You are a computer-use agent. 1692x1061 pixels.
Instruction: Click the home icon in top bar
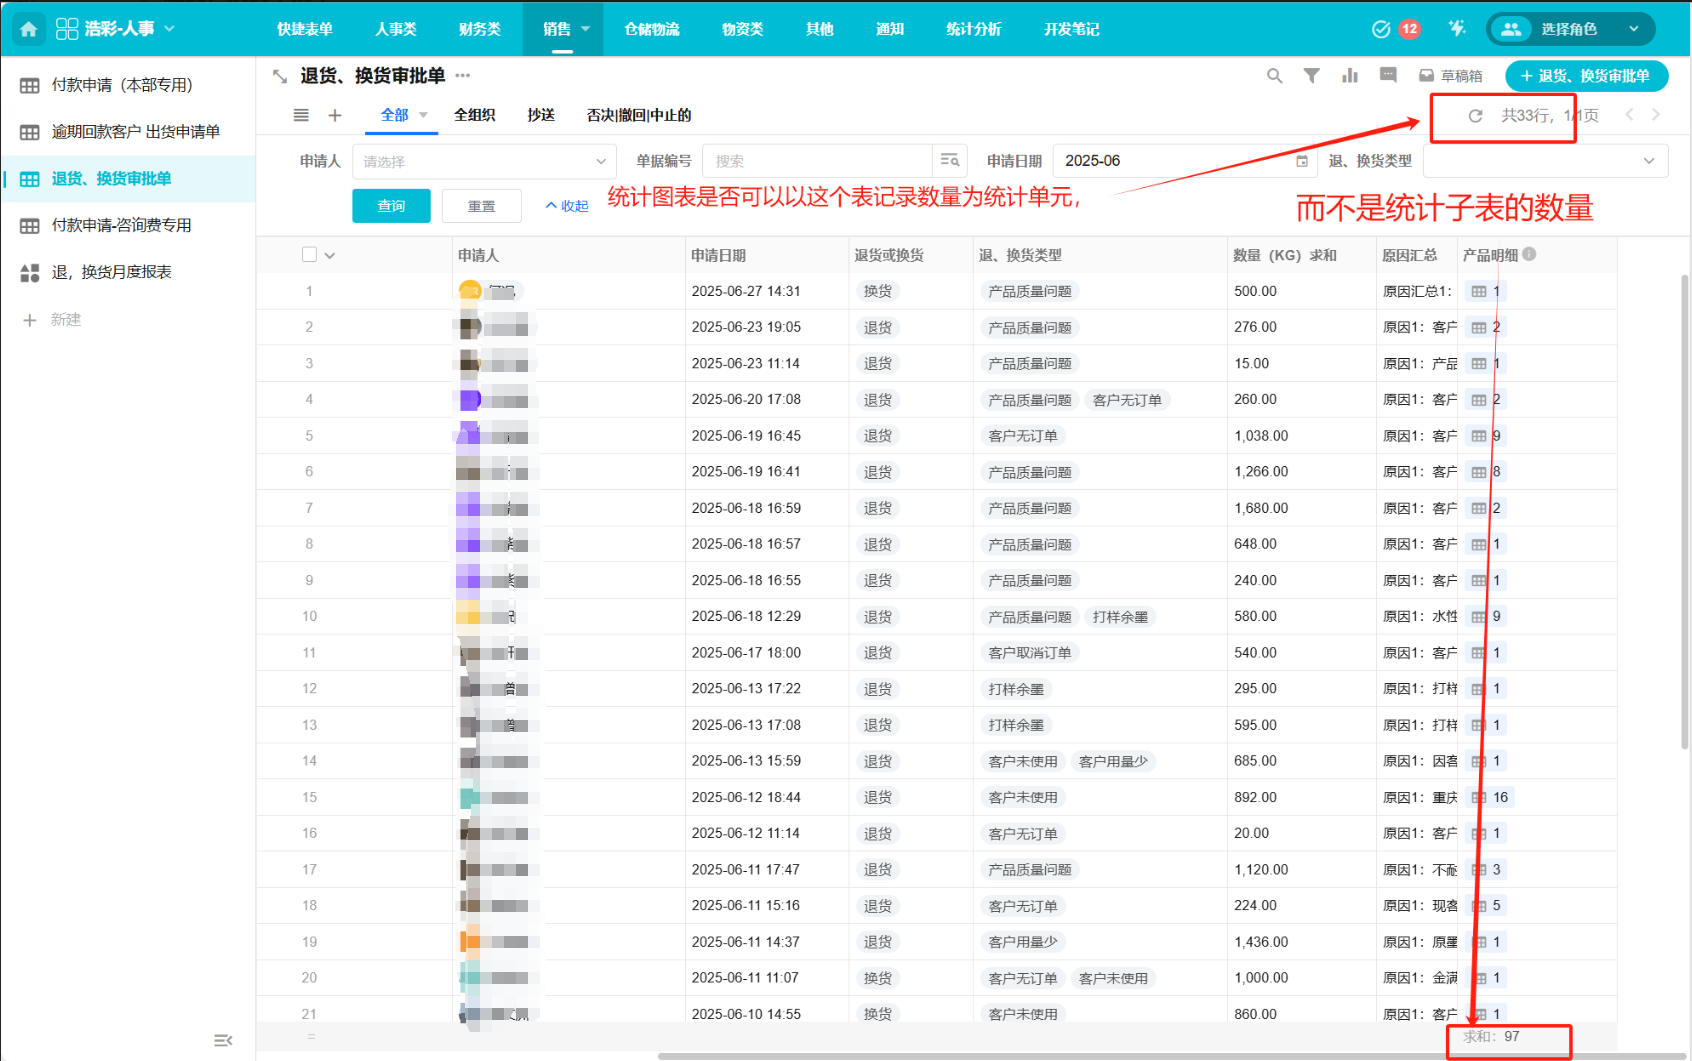coord(29,29)
